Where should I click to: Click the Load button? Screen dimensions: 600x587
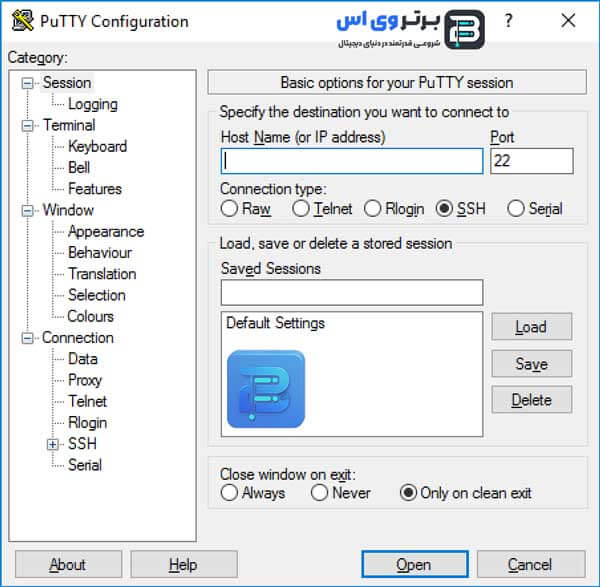[532, 327]
